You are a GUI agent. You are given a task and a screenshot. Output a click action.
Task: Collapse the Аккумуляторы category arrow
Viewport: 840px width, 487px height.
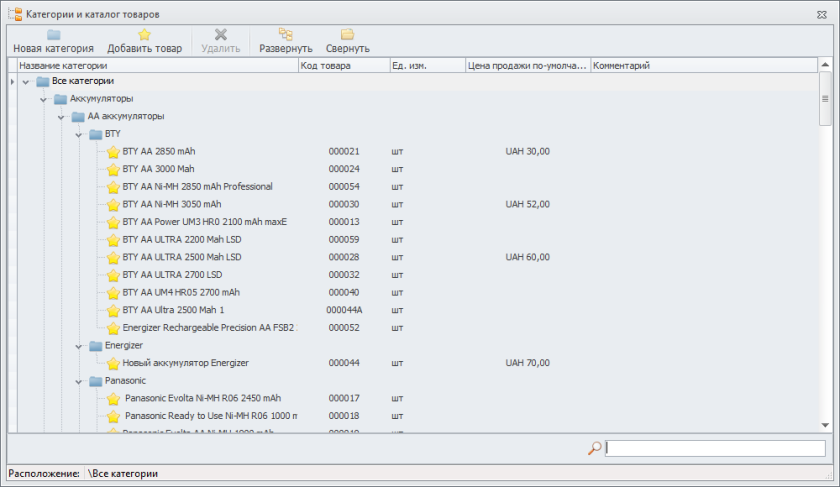[44, 99]
